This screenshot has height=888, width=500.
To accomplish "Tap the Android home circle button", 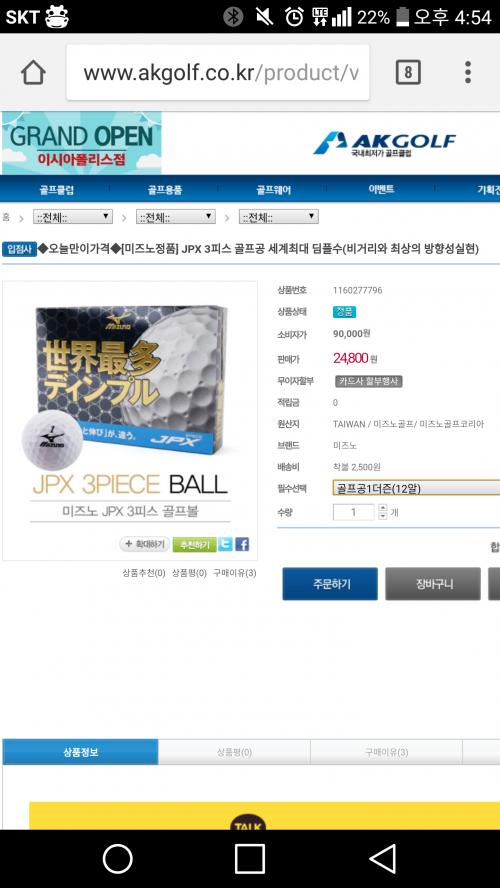I will click(118, 859).
